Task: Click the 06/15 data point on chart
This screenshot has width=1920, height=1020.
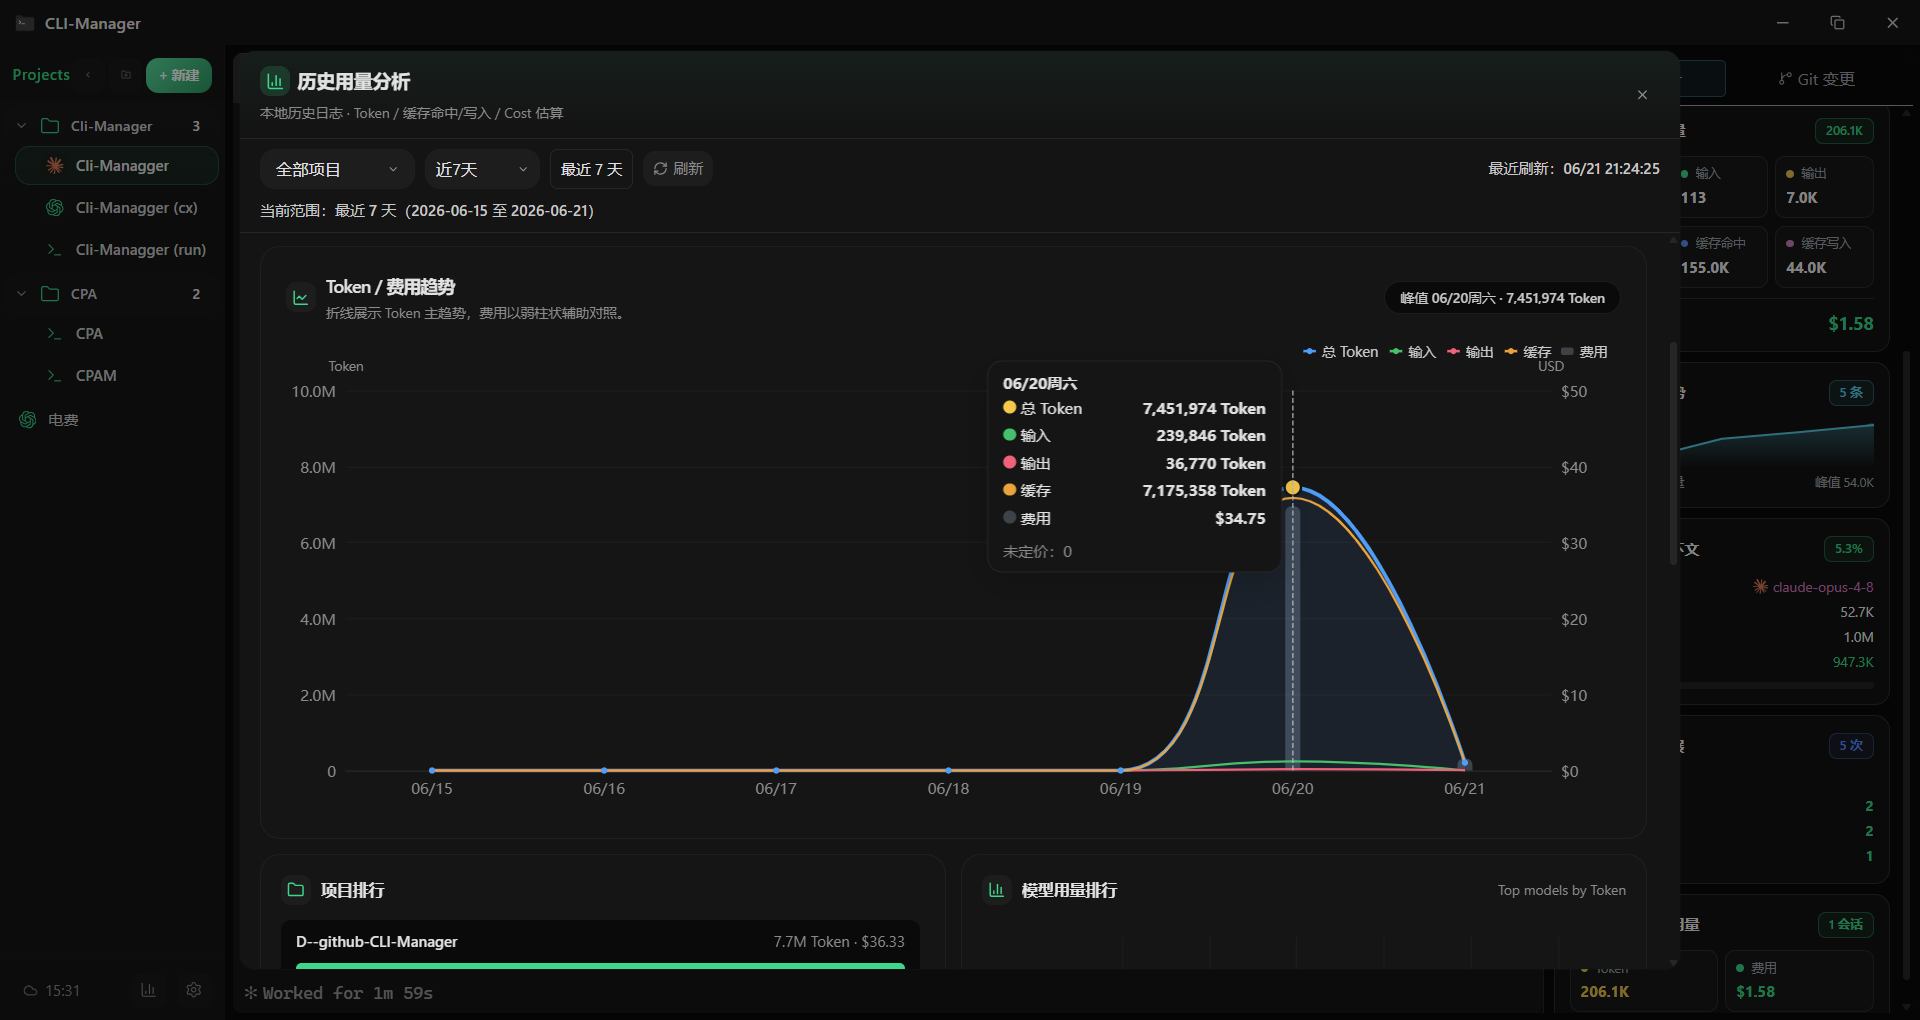Action: coord(432,770)
